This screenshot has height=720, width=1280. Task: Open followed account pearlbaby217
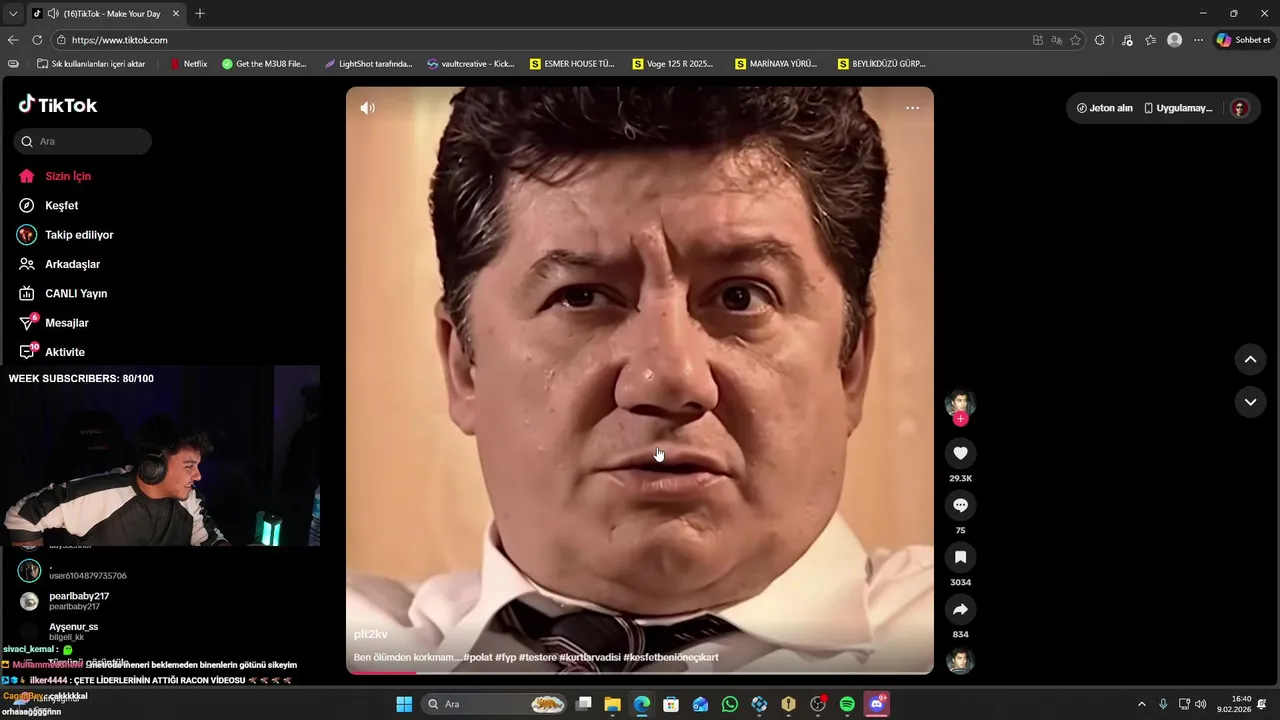(x=64, y=601)
